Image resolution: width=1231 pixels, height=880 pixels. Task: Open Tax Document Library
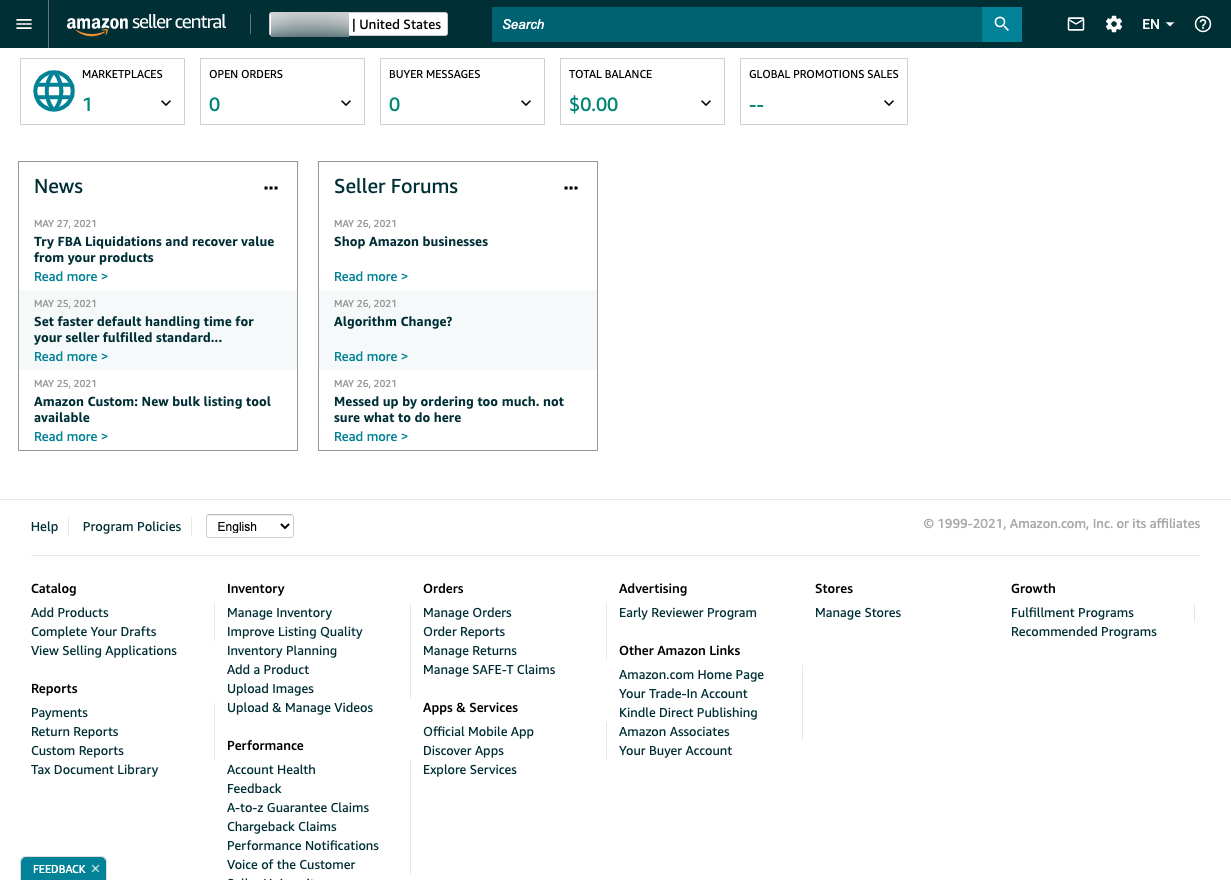pos(94,769)
